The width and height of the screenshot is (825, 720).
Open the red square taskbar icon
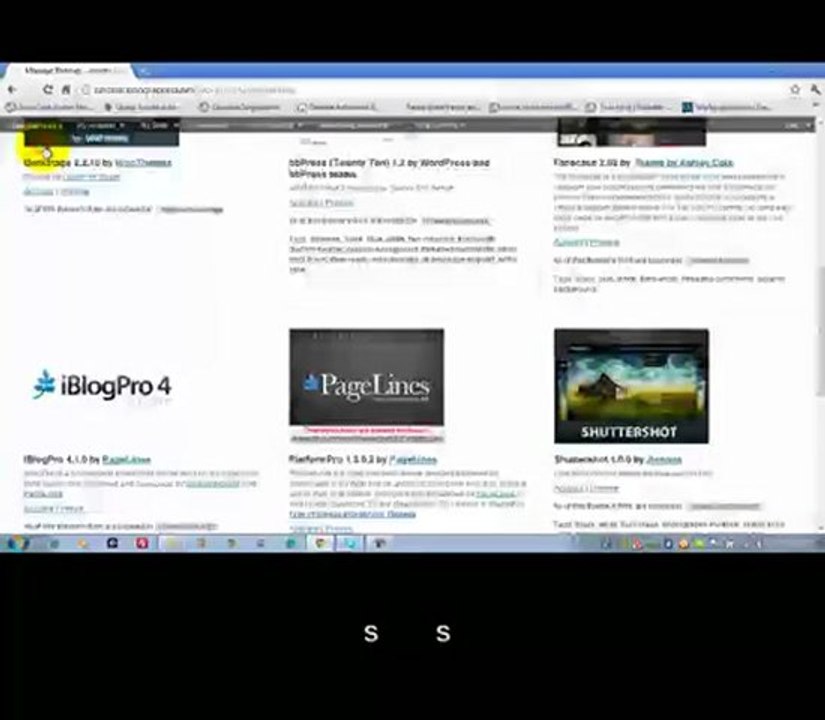[142, 543]
